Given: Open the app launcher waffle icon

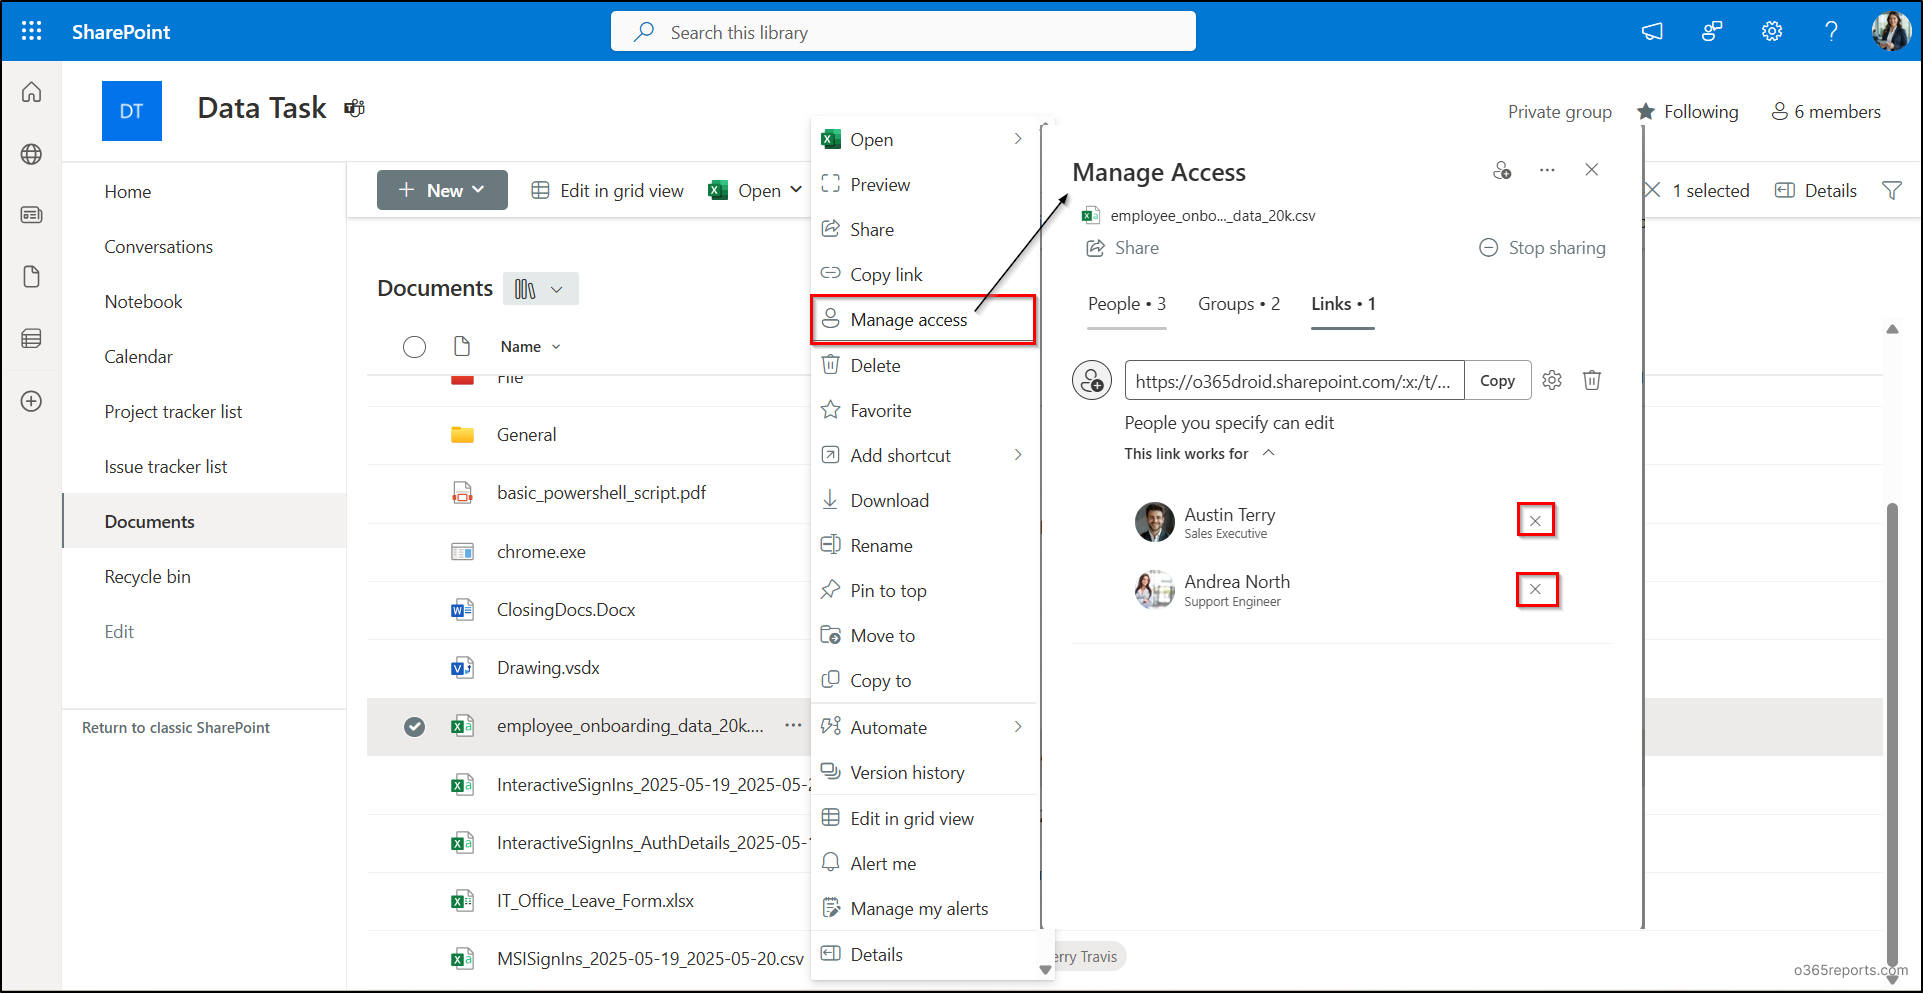Looking at the screenshot, I should pos(31,31).
